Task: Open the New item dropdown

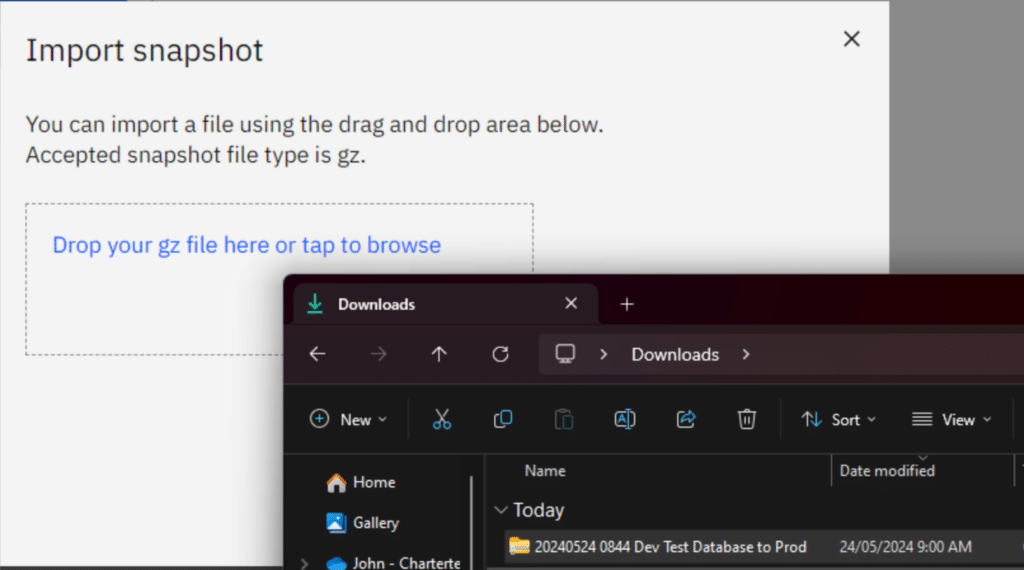Action: pyautogui.click(x=348, y=419)
